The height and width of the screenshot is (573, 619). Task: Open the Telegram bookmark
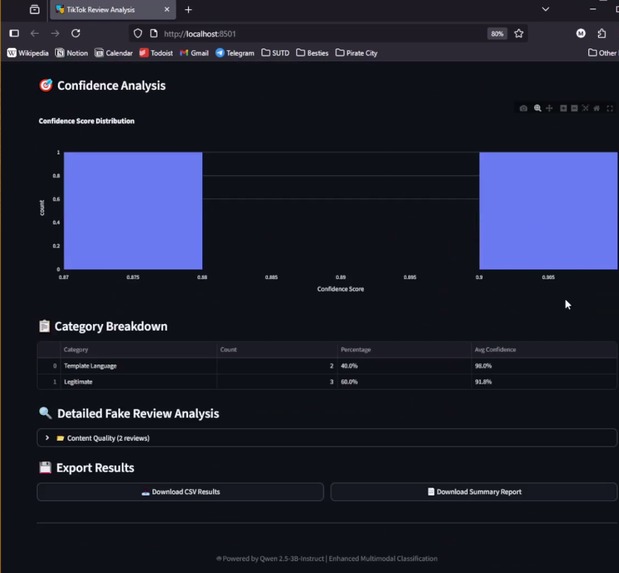click(x=235, y=53)
